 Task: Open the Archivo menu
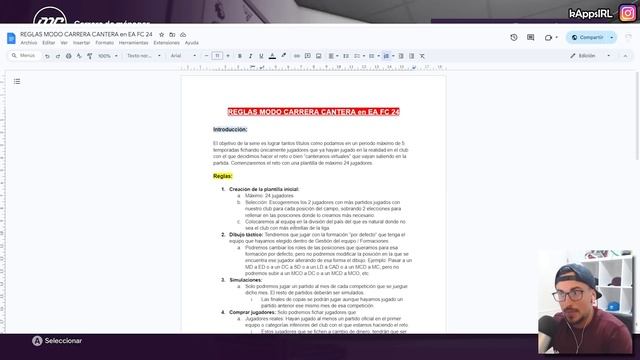[x=29, y=43]
